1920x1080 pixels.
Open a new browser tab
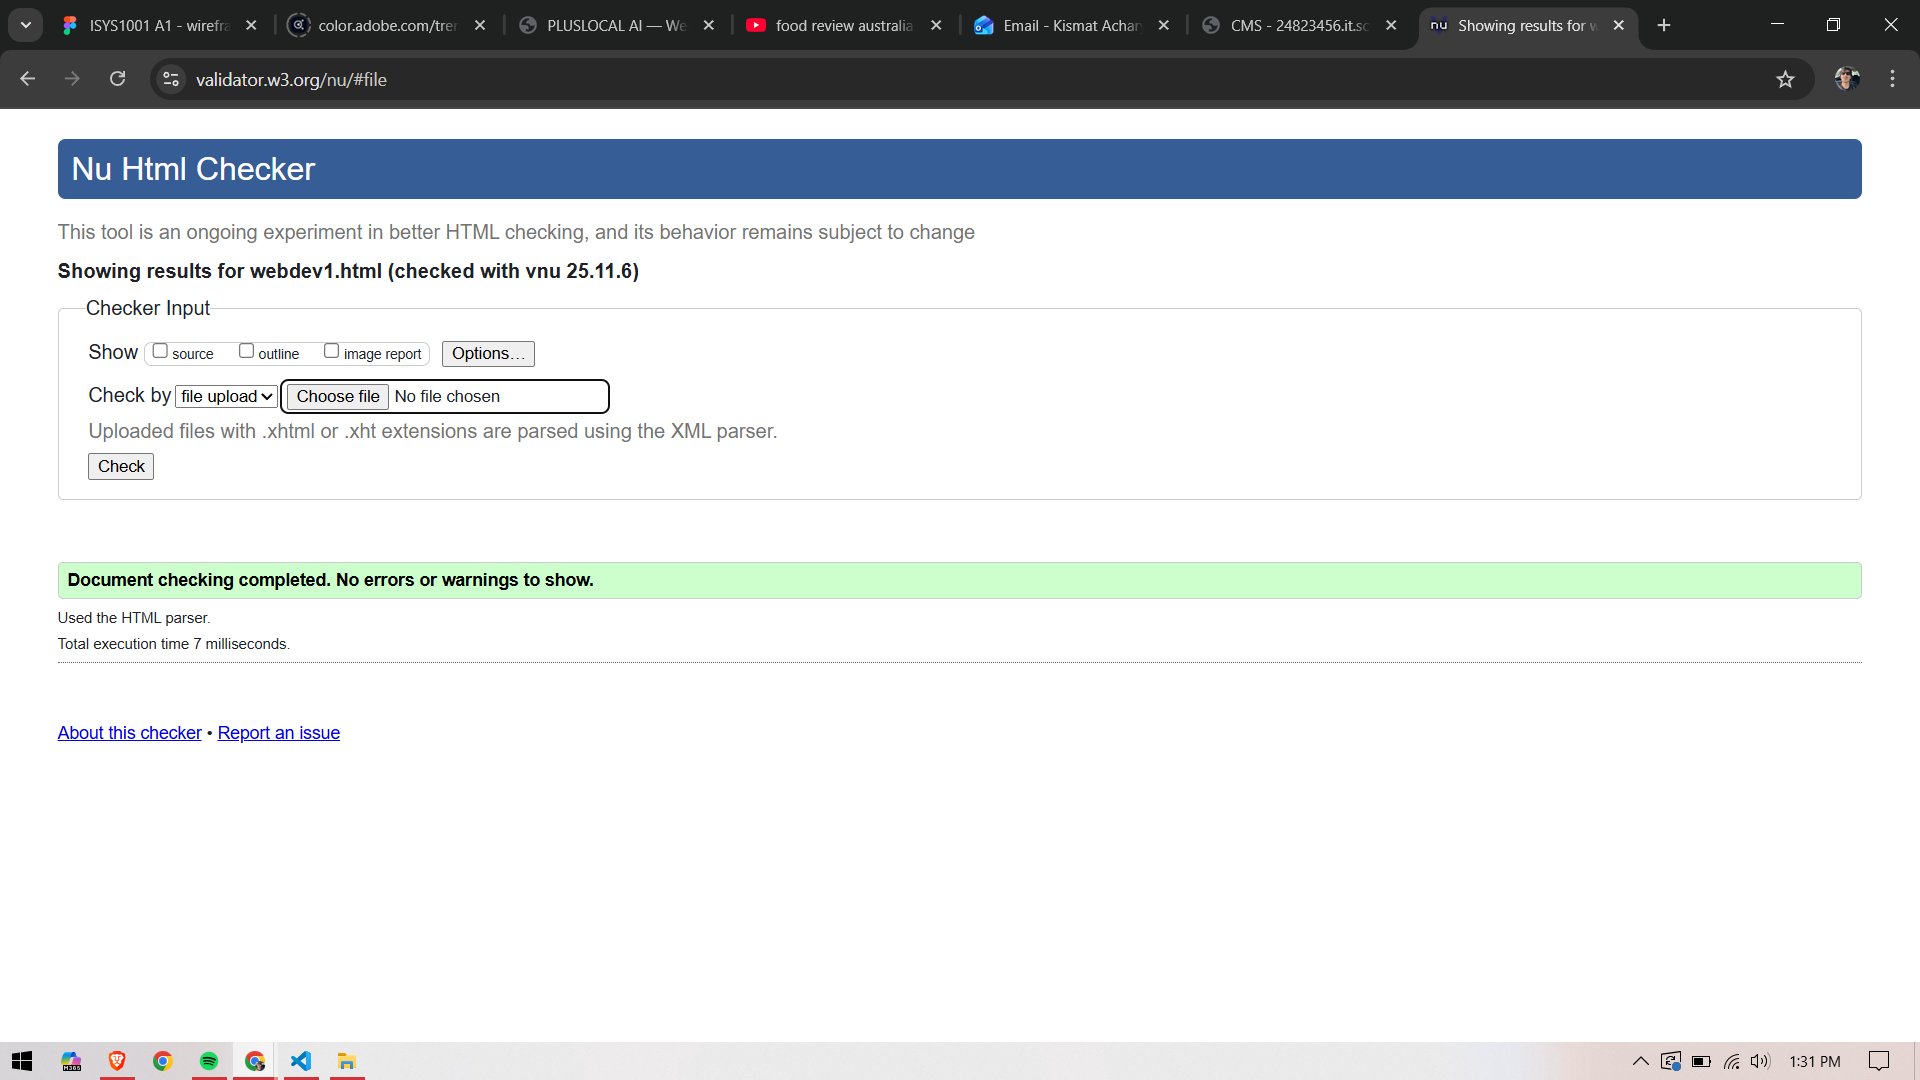1664,26
